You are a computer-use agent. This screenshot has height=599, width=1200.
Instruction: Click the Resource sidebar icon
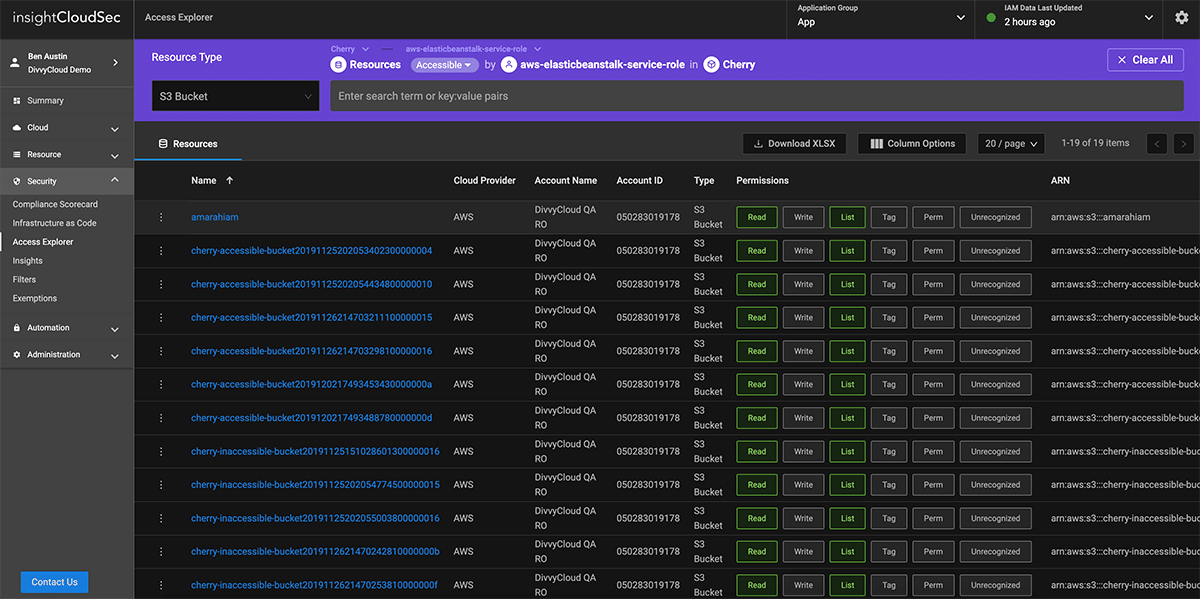[17, 155]
